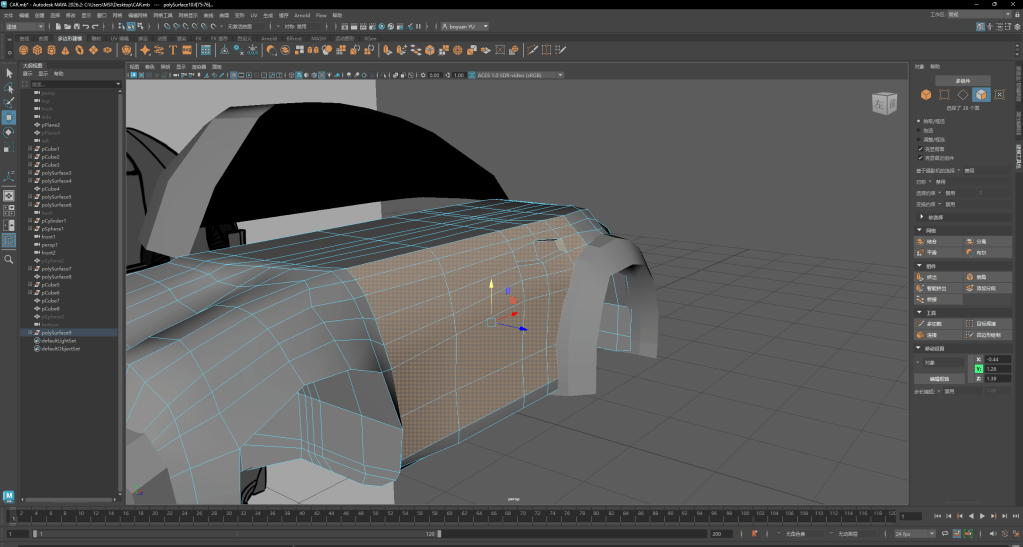Select polySurface9 in the outliner
The height and width of the screenshot is (547, 1023).
point(56,333)
